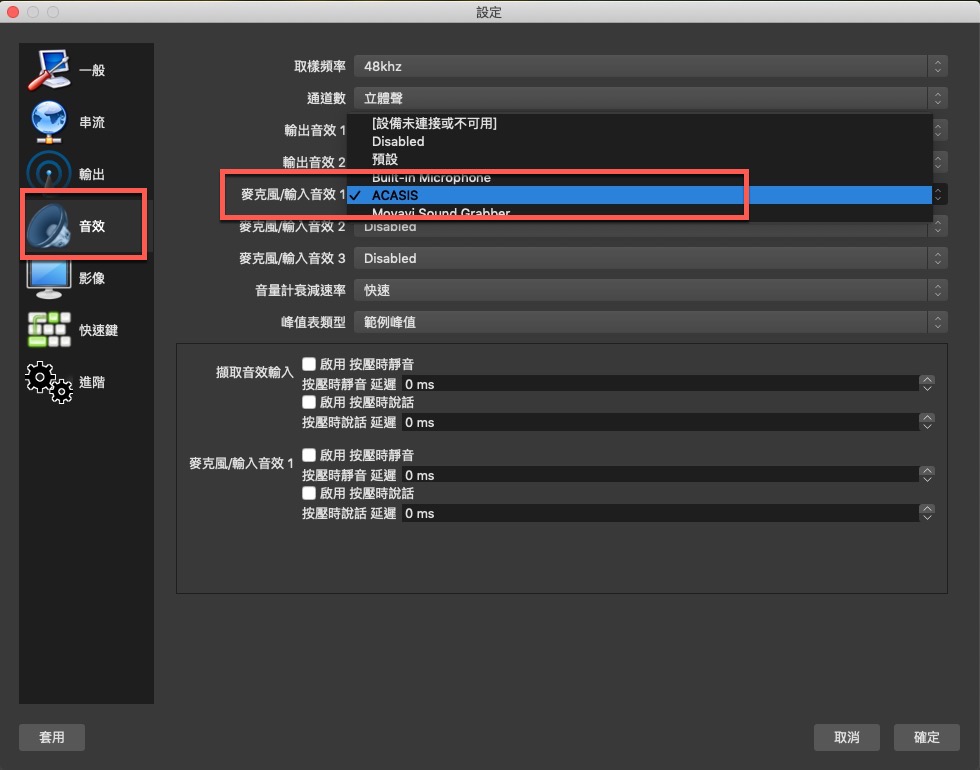Switch to the 串流 label in the sidebar

tap(92, 122)
